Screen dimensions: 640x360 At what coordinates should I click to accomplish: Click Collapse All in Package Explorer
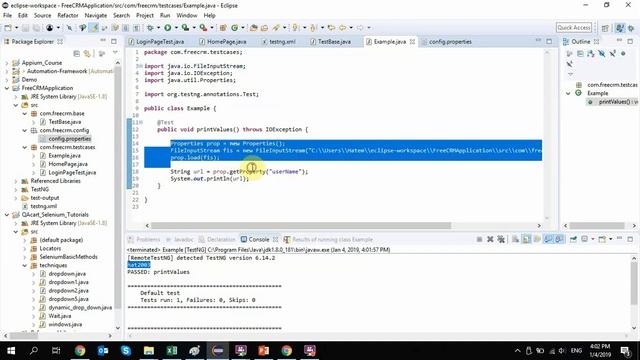tap(76, 53)
